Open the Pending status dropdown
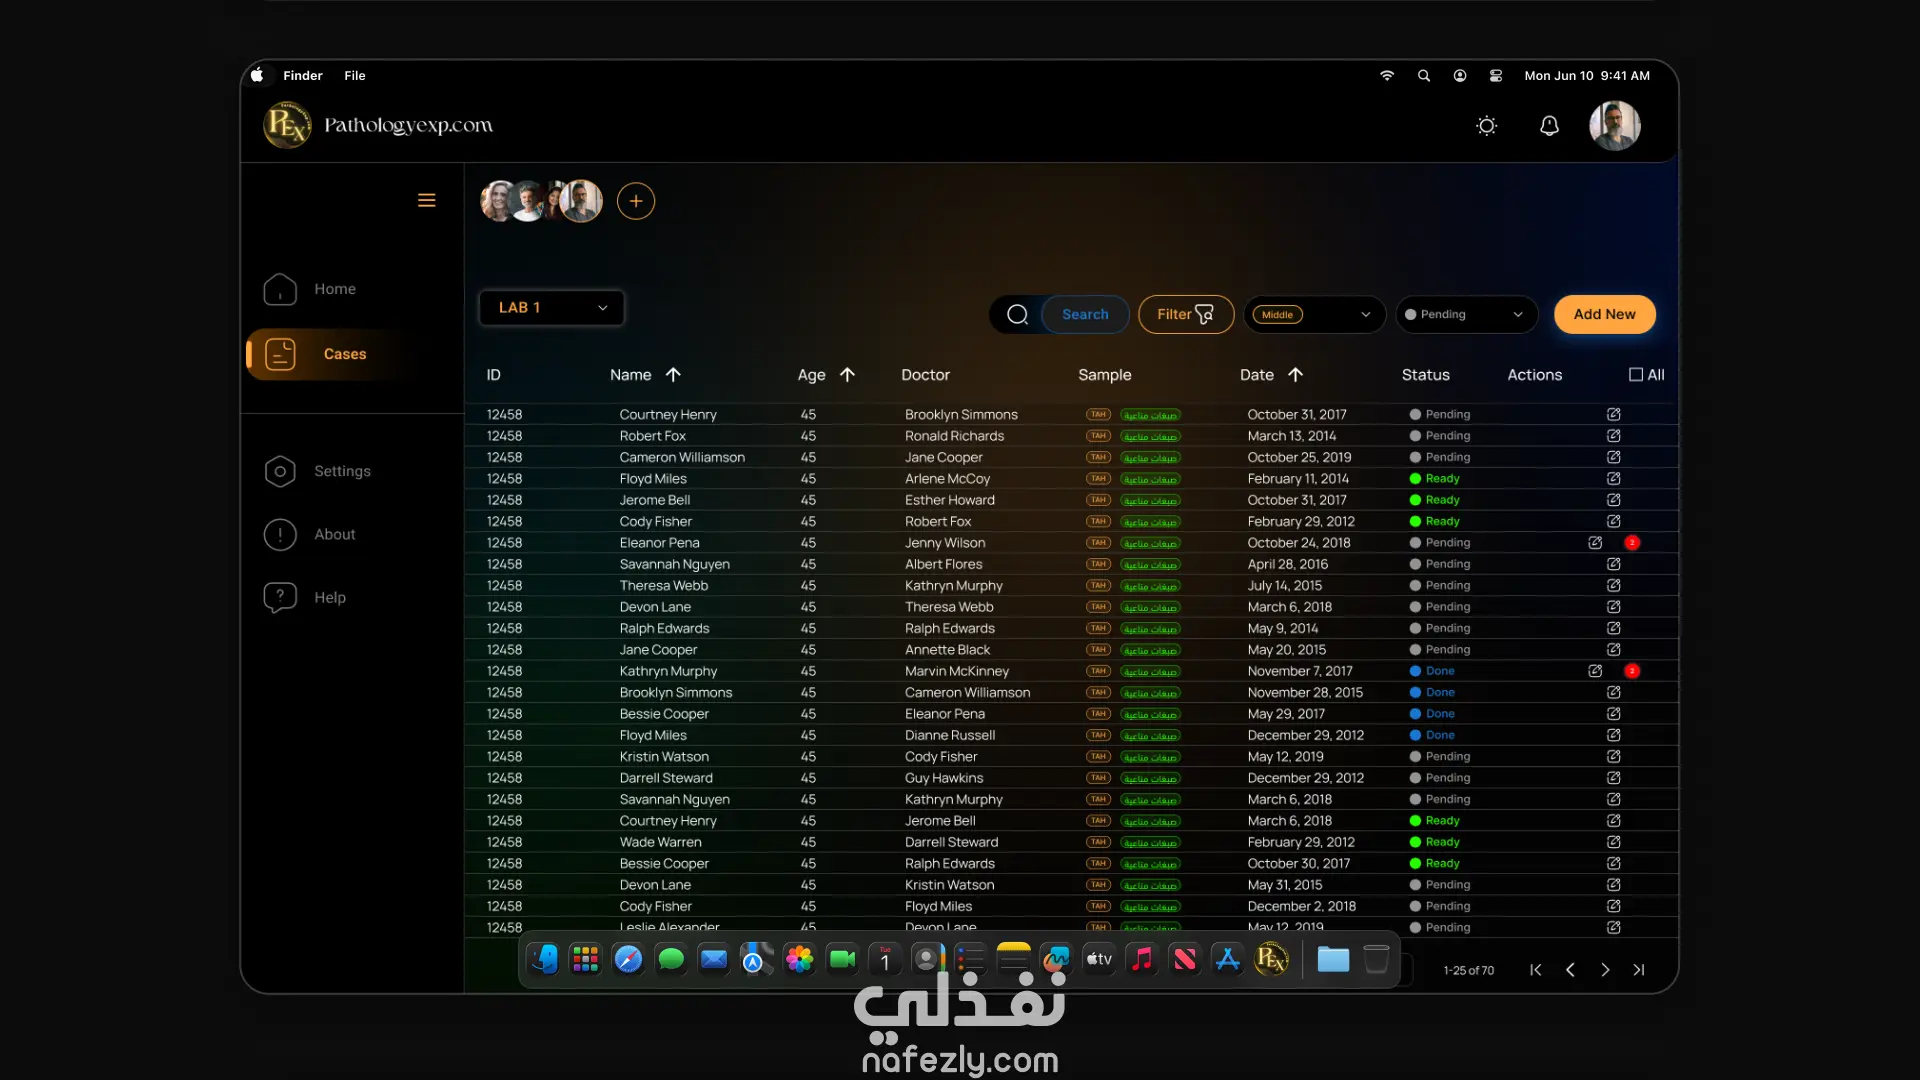This screenshot has height=1080, width=1920. pos(1465,315)
